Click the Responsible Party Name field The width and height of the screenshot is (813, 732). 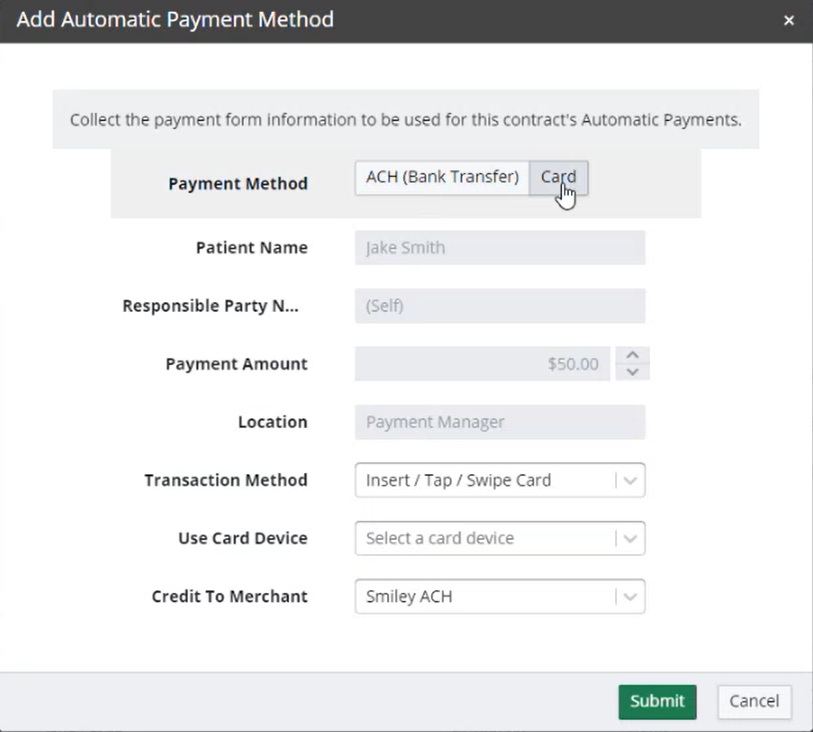499,305
